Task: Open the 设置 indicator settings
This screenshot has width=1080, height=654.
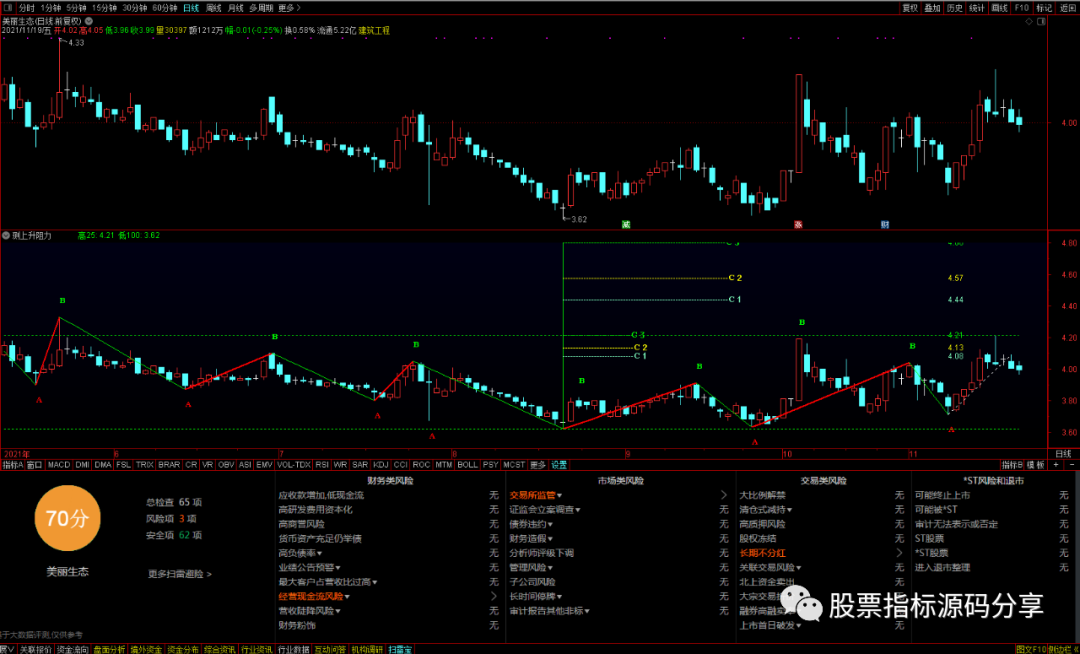Action: click(559, 465)
